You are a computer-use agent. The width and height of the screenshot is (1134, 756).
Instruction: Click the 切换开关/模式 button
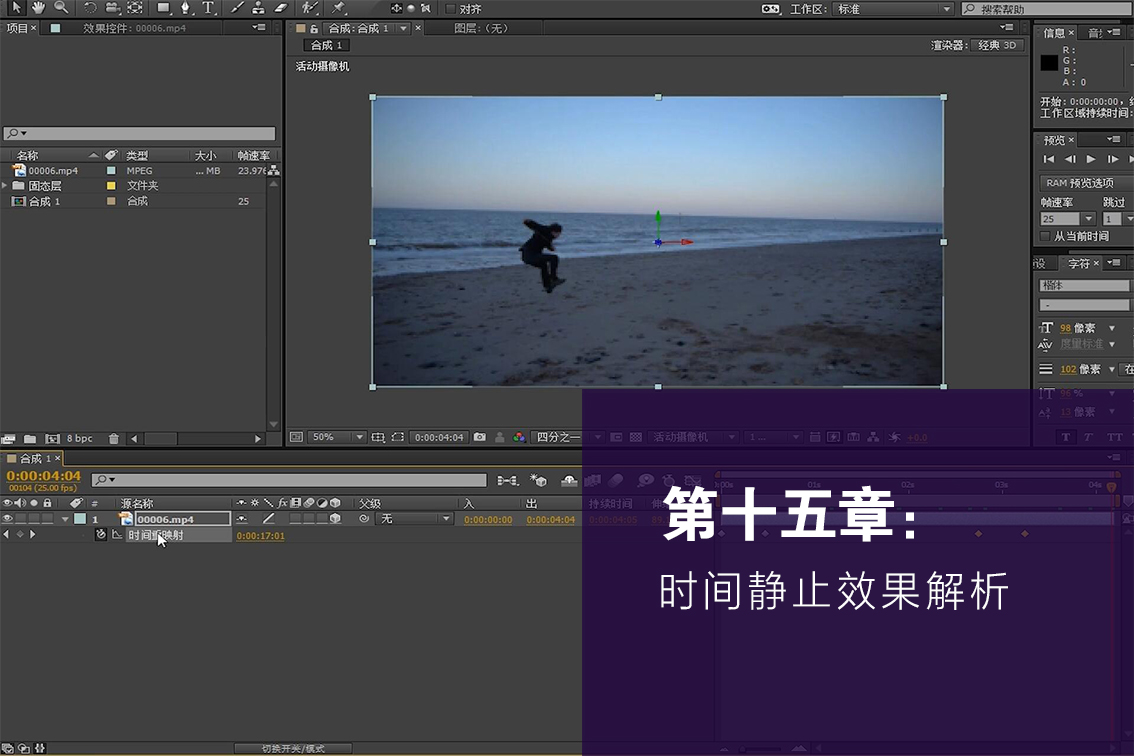[x=293, y=749]
